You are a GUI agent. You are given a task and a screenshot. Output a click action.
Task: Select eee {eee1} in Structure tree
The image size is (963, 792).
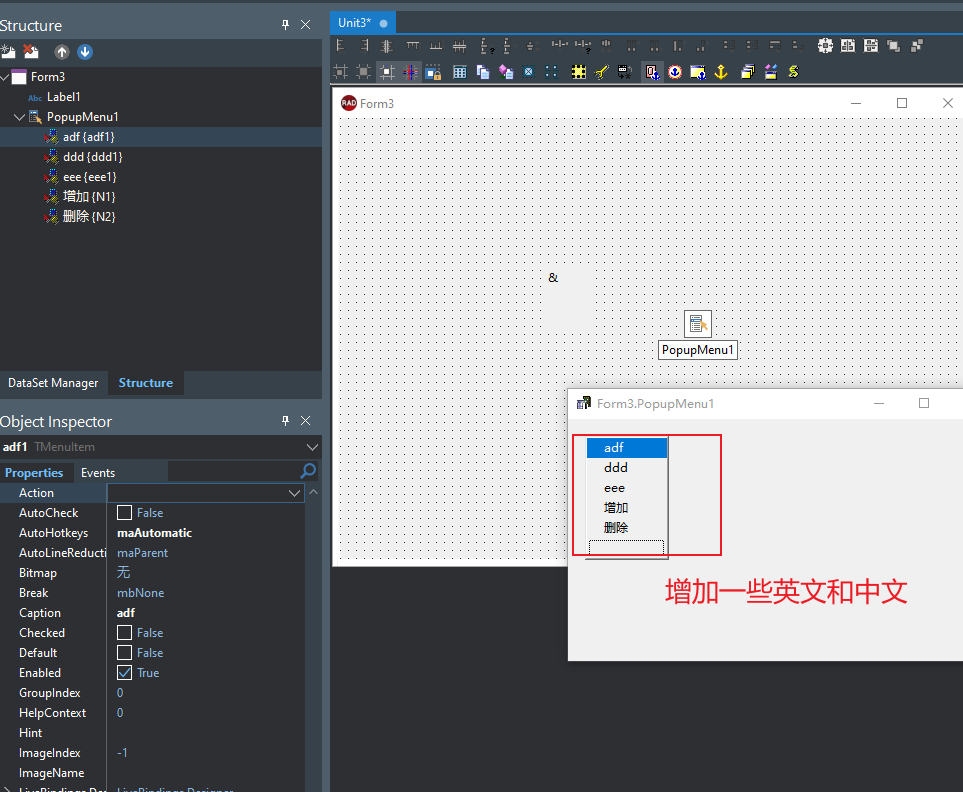point(90,177)
